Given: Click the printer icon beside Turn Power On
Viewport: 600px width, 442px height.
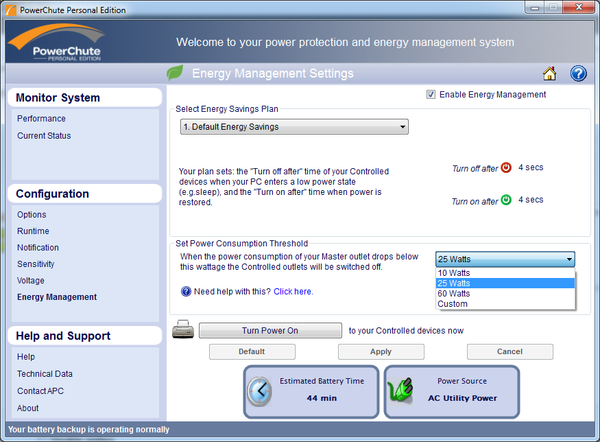Looking at the screenshot, I should [x=183, y=329].
